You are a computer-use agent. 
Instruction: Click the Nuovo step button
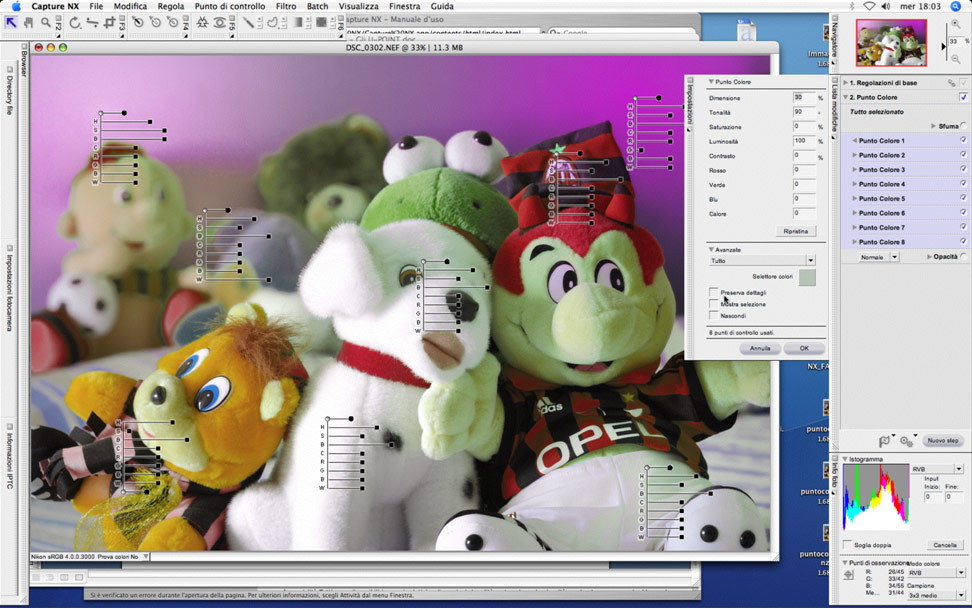[943, 440]
